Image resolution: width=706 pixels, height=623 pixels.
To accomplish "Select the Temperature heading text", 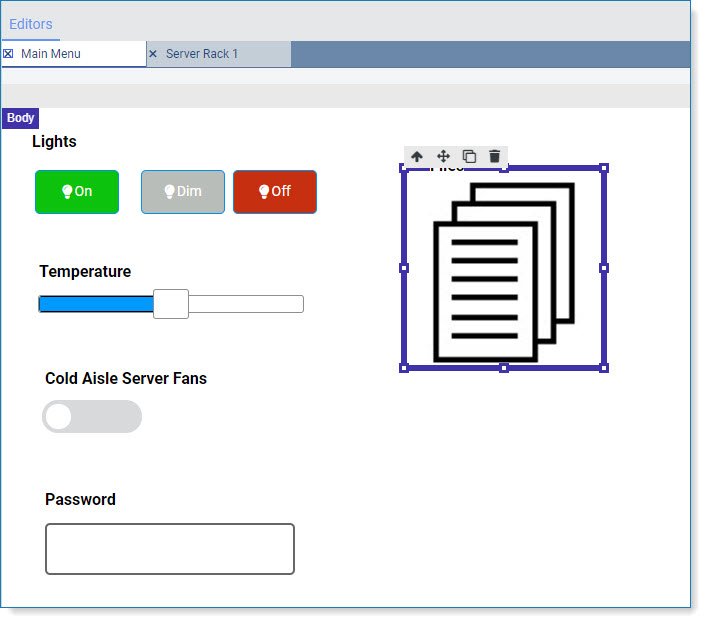I will (x=85, y=272).
